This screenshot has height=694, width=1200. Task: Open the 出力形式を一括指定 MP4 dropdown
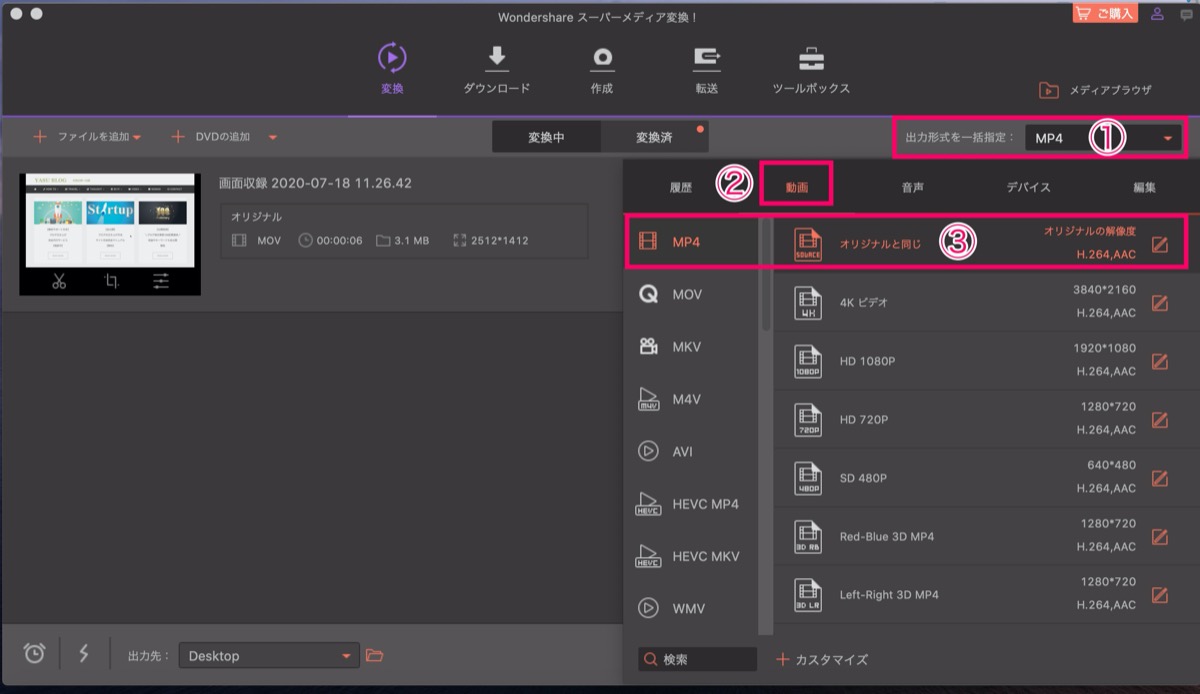(1102, 138)
